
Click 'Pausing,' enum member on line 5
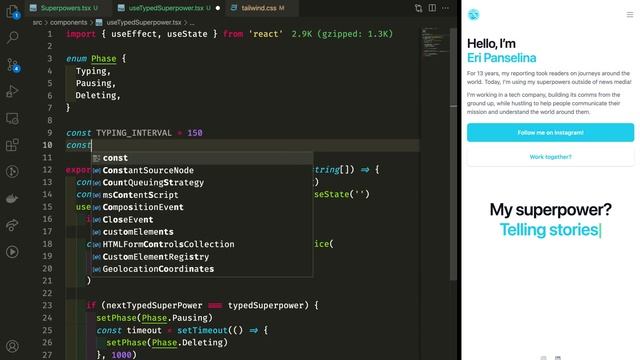[96, 83]
